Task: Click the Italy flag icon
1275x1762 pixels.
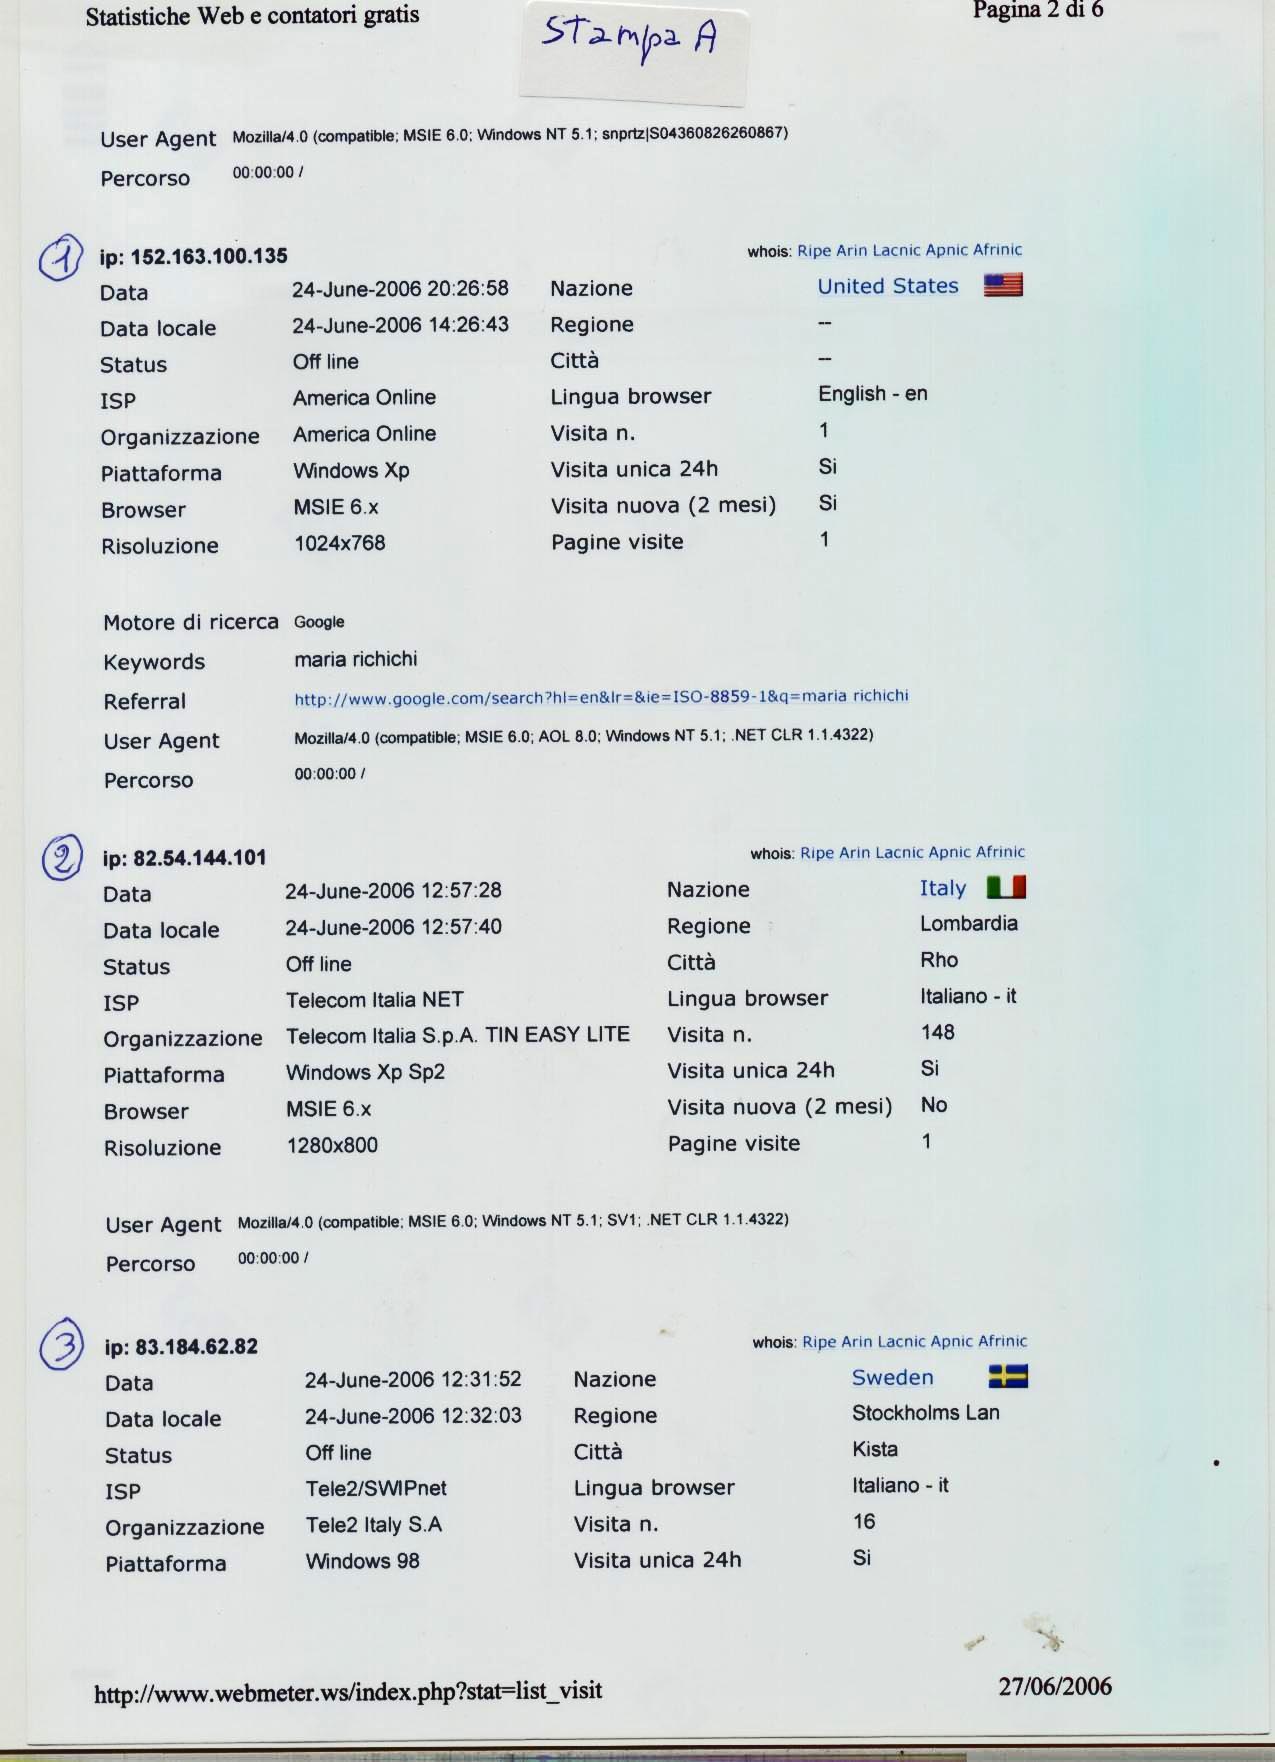Action: point(1006,887)
